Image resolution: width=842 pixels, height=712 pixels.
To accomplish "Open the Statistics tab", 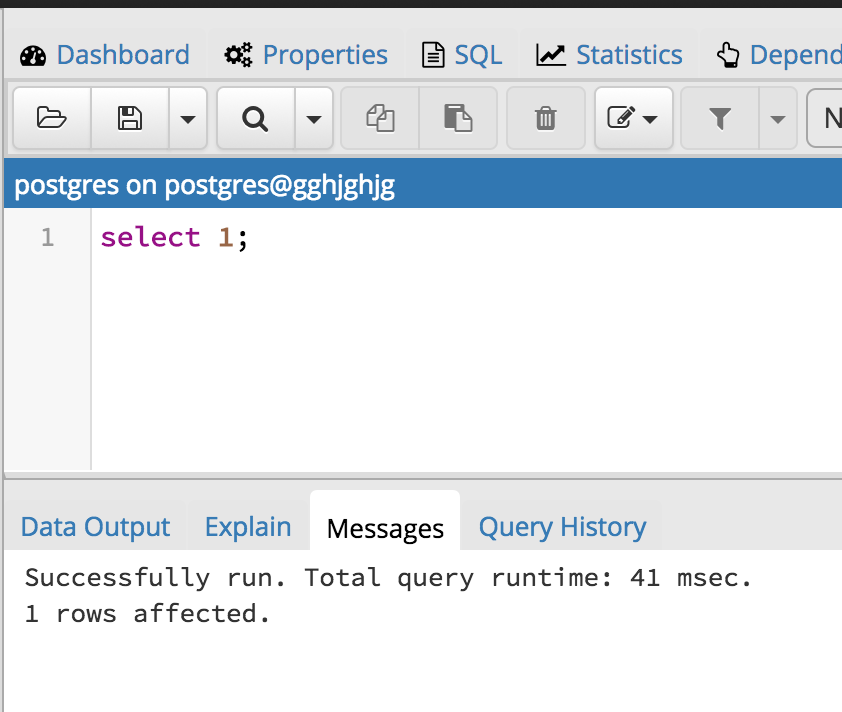I will 609,54.
